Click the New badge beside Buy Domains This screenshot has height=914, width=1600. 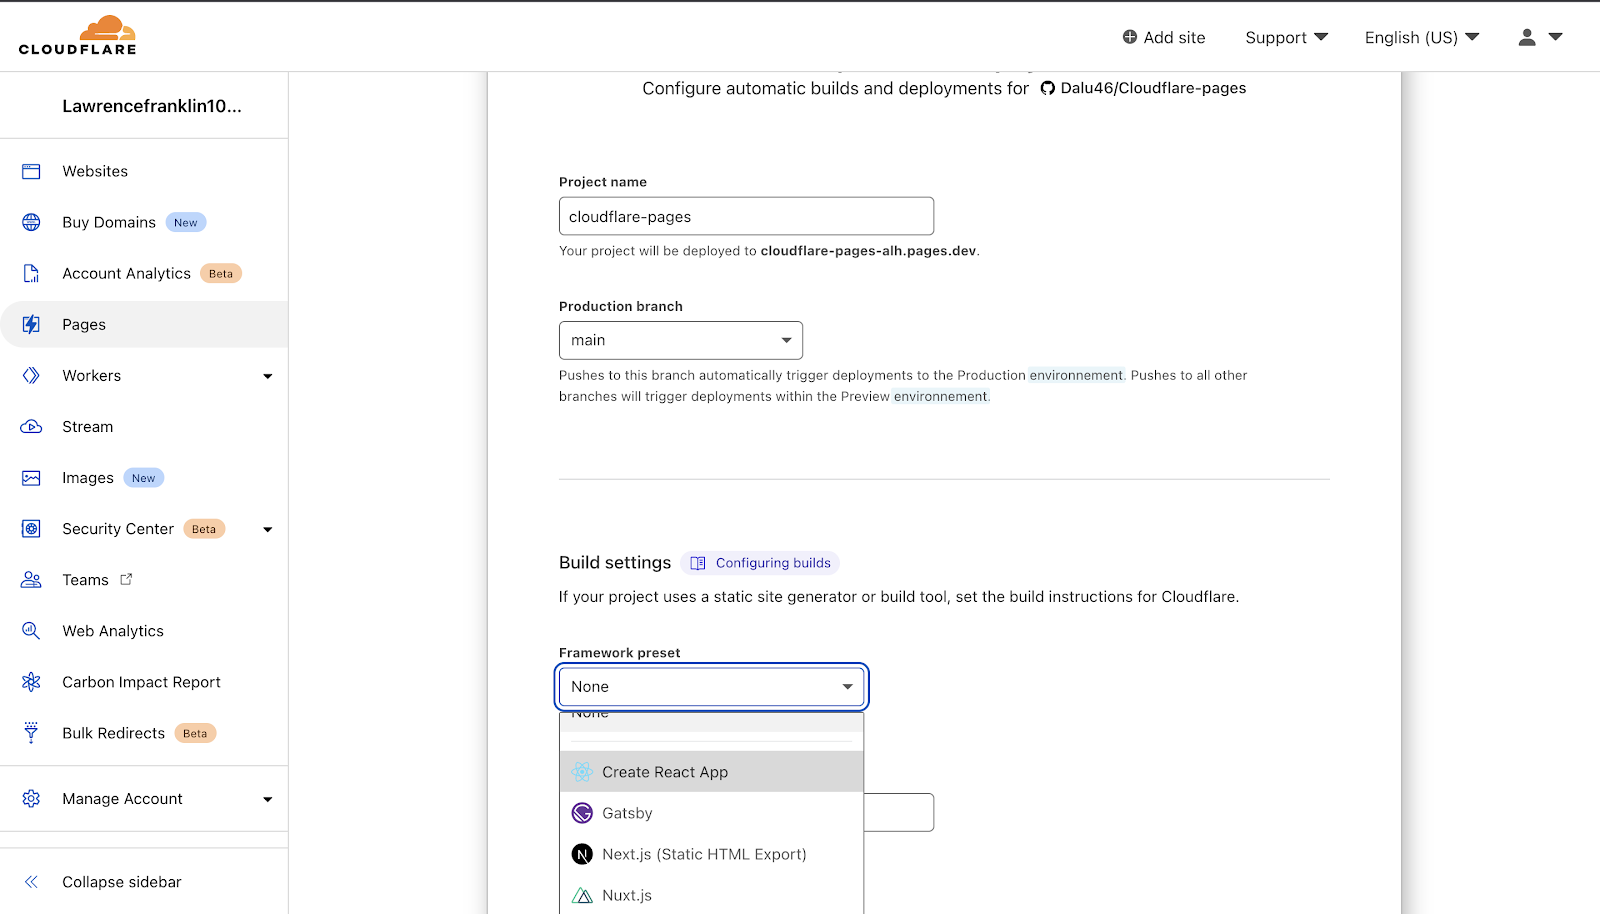coord(186,222)
